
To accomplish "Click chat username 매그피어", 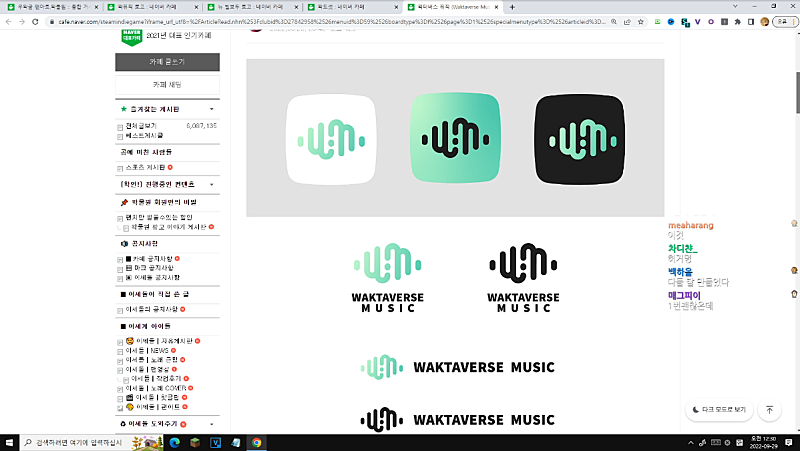I will coord(684,295).
